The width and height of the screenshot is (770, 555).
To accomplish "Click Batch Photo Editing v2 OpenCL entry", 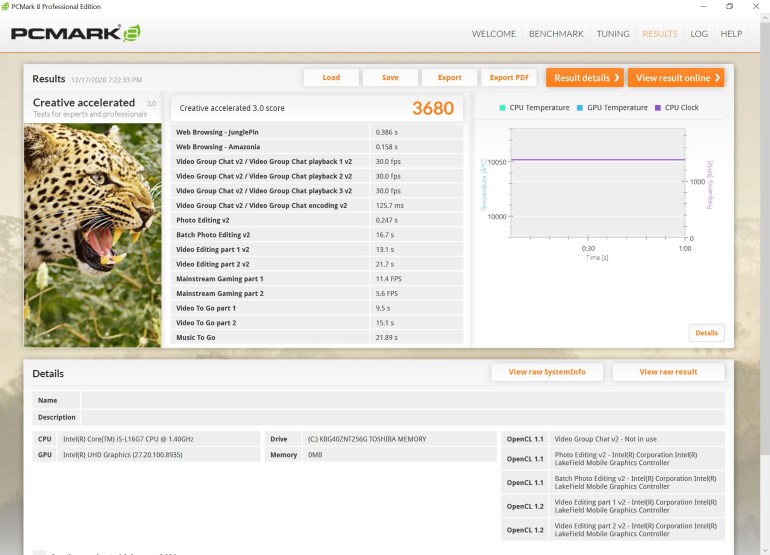I will (635, 482).
